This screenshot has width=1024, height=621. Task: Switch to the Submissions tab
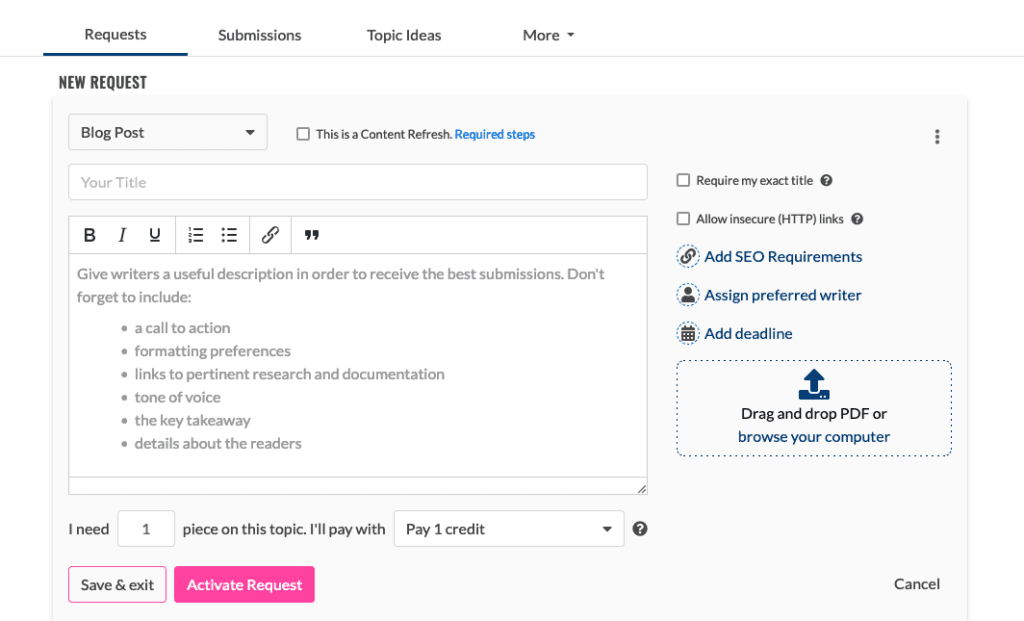(x=260, y=35)
